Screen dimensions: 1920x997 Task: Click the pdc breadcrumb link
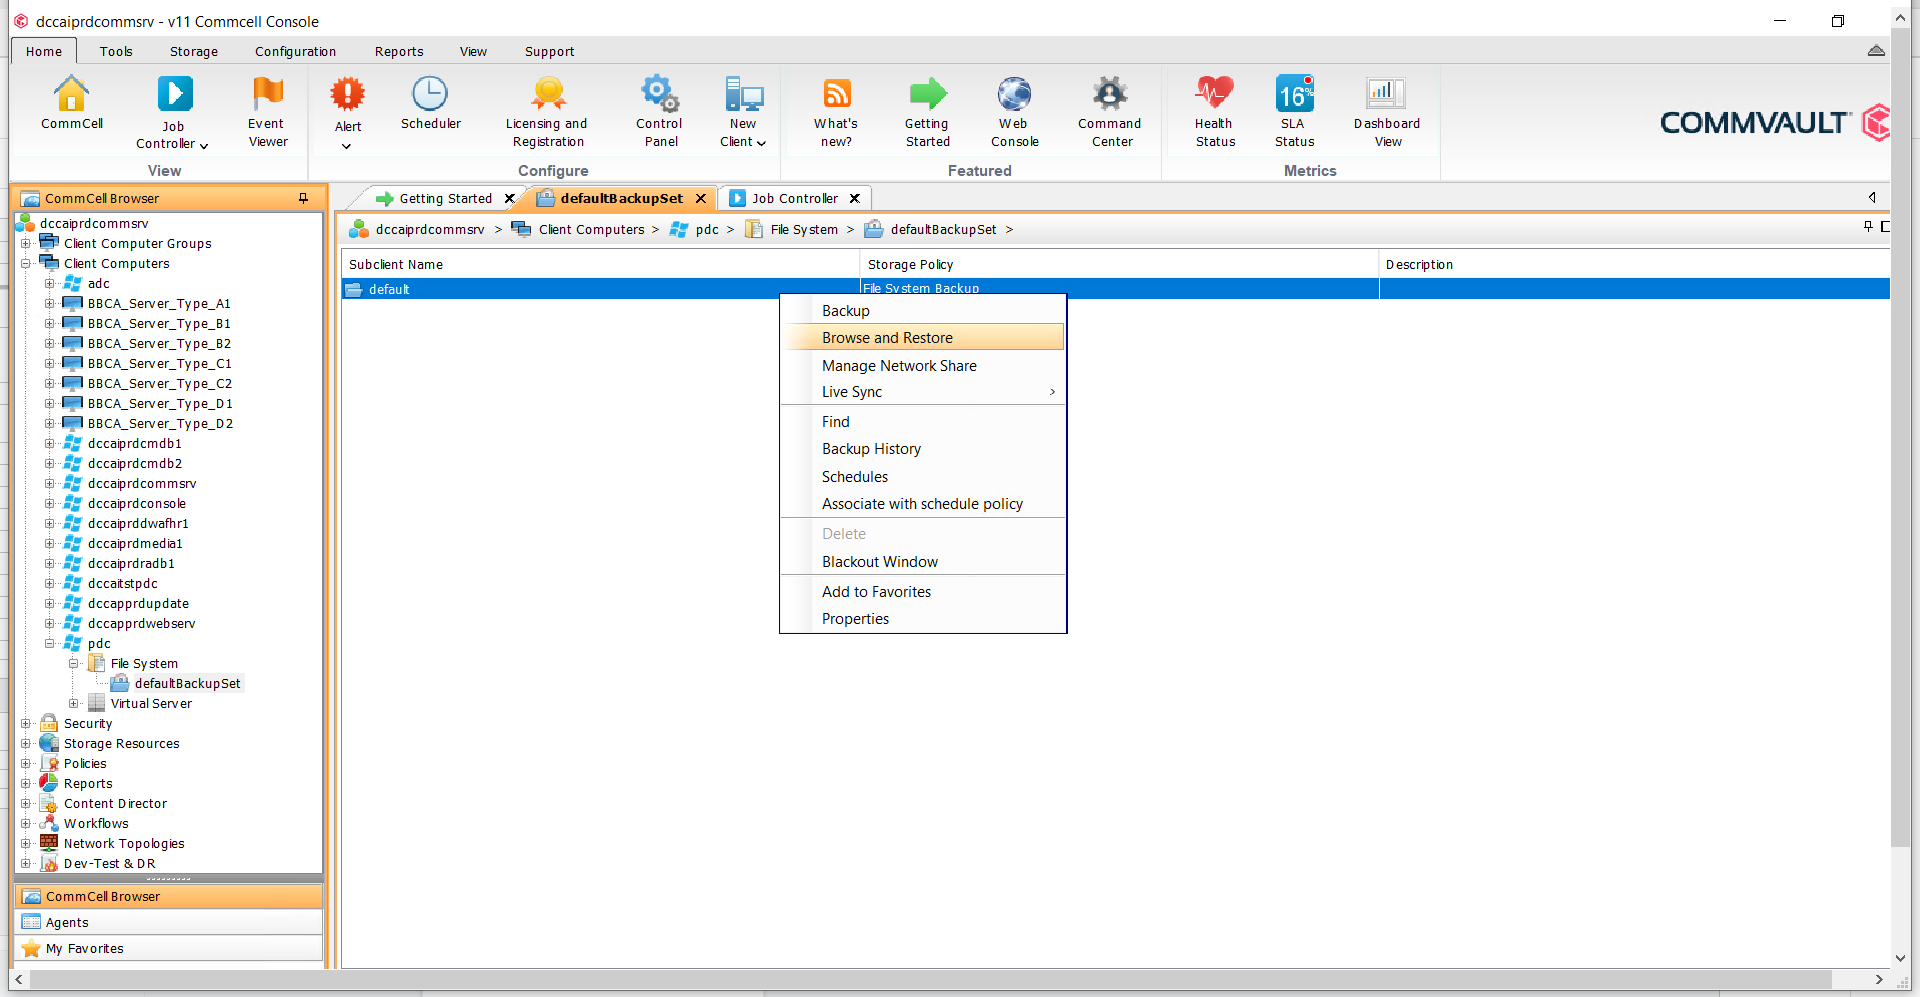(707, 229)
